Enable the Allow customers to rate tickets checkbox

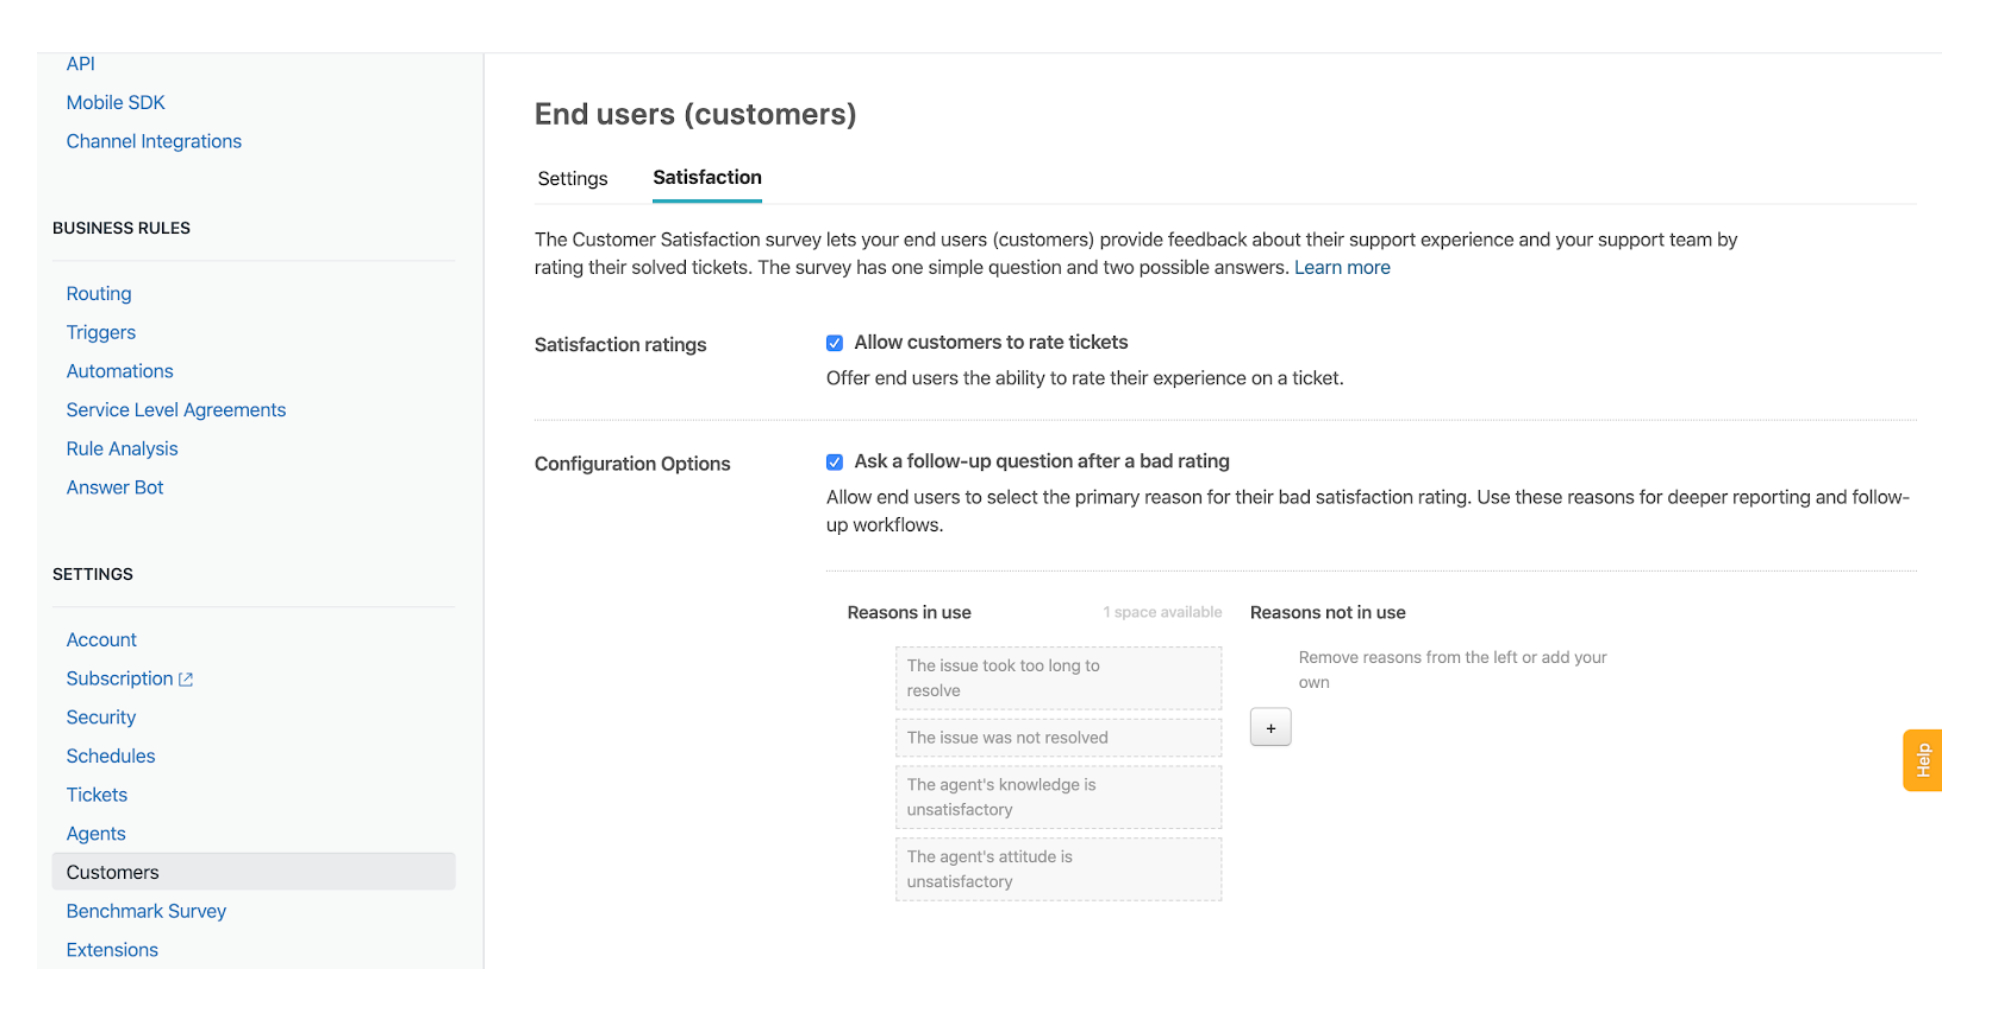click(835, 342)
